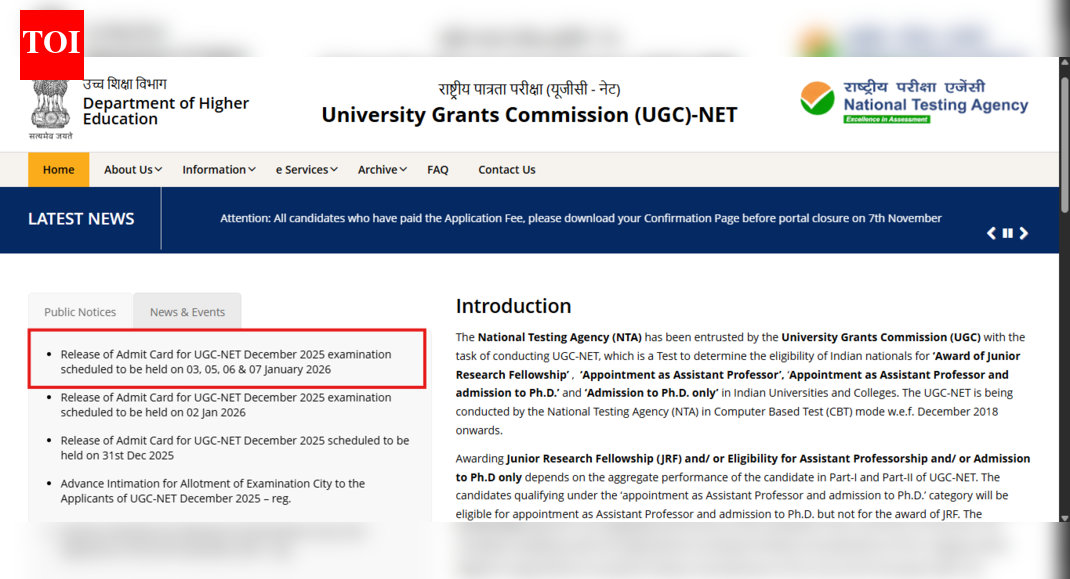Click the TOI logo badge
Screen dimensions: 1070x579
click(x=52, y=45)
